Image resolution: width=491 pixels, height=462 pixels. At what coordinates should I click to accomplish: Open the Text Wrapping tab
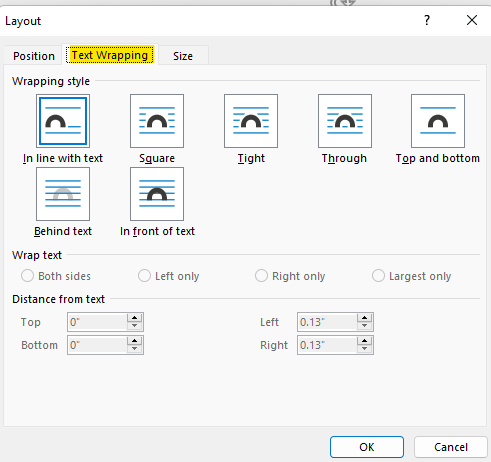tap(110, 55)
